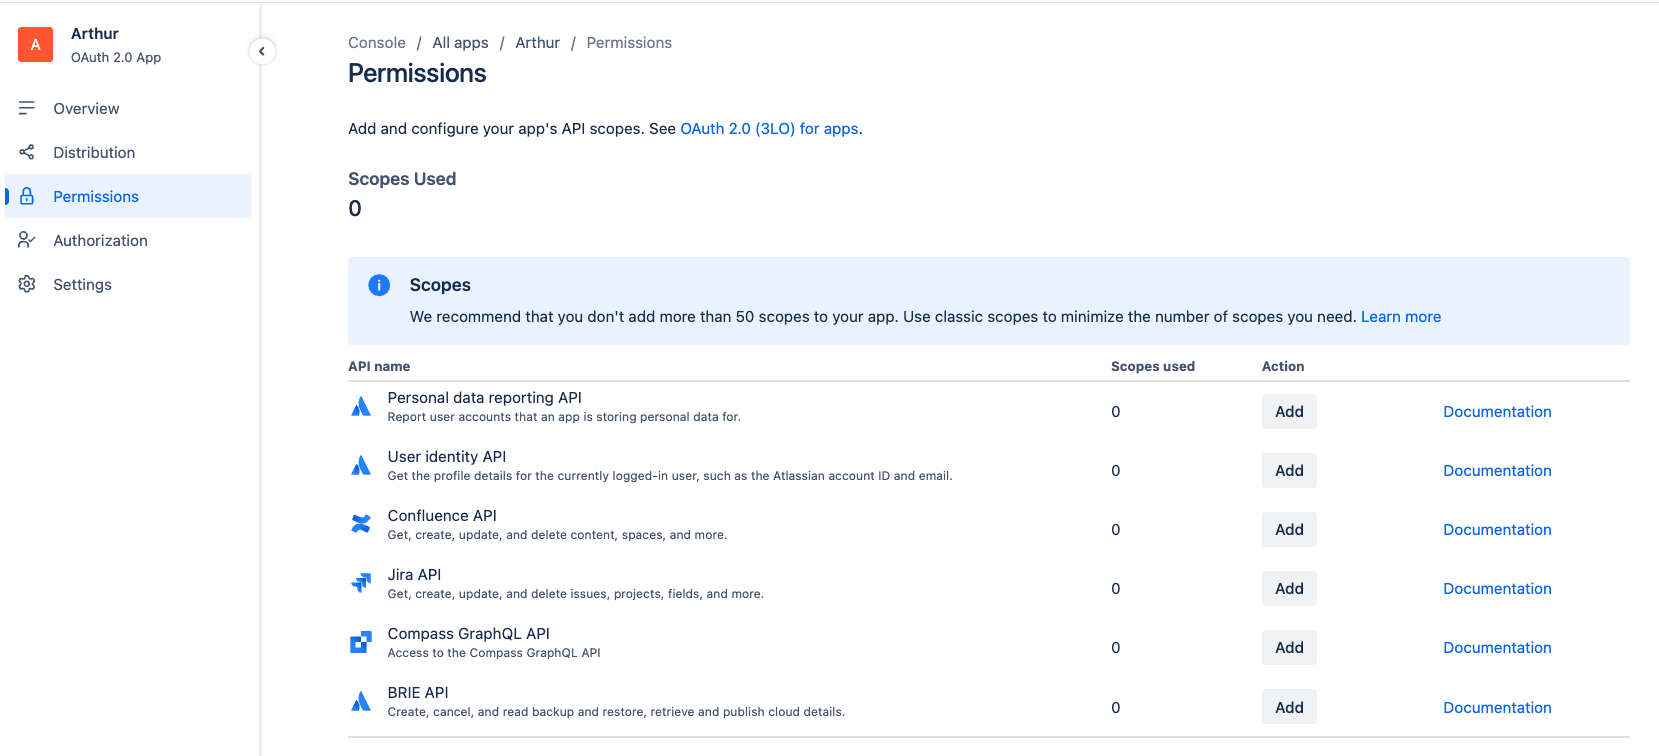Click the orange Arthur app avatar icon

coord(35,45)
